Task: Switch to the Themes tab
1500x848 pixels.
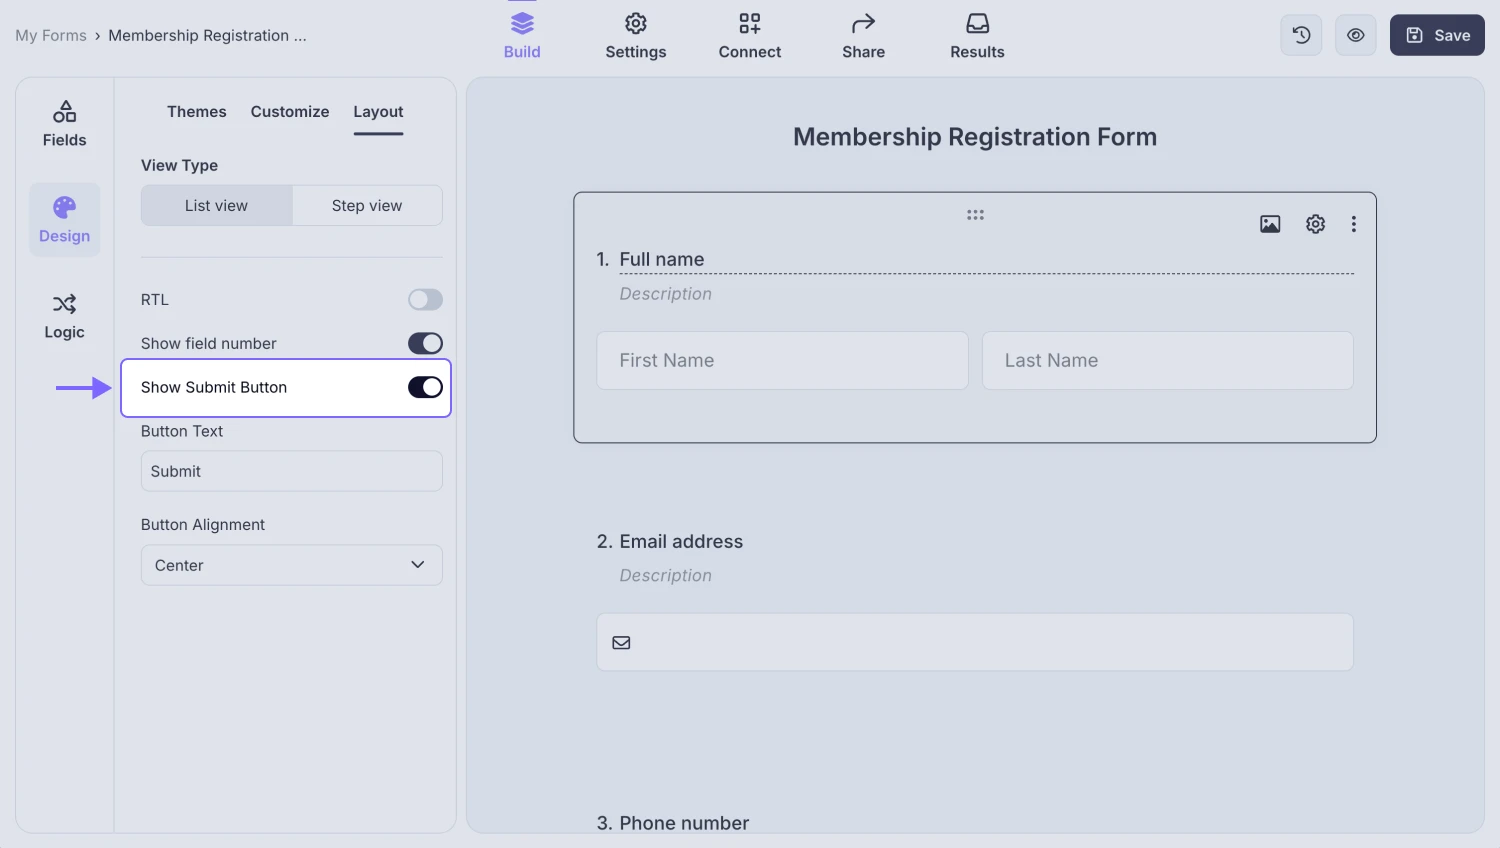Action: coord(196,112)
